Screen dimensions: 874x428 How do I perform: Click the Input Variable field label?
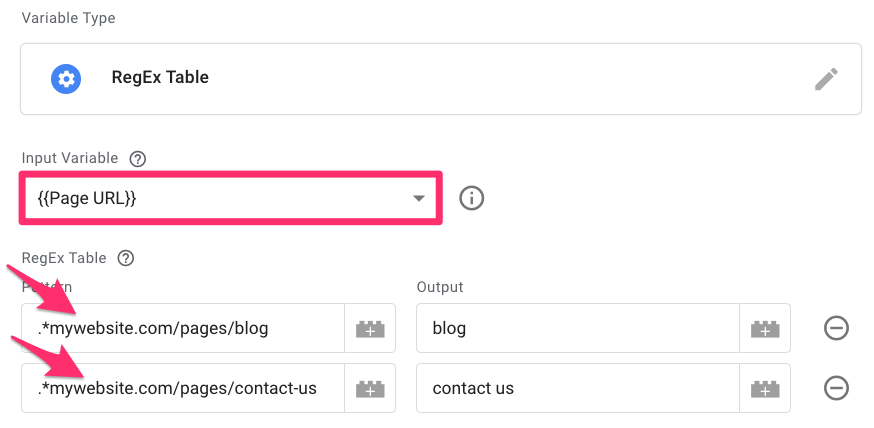70,159
